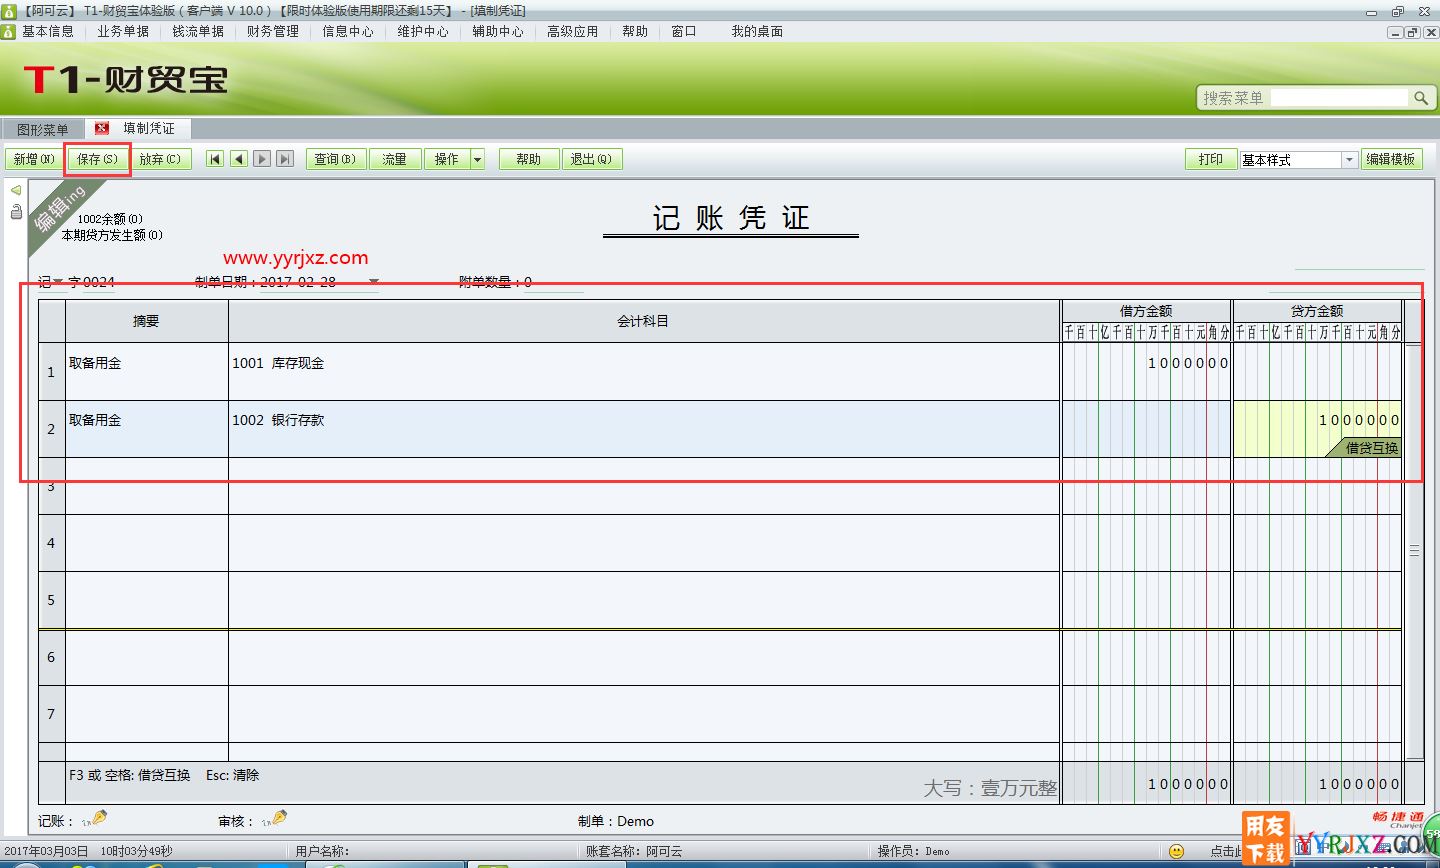This screenshot has height=868, width=1440.
Task: Click the 会计科目 column header
Action: tap(644, 321)
